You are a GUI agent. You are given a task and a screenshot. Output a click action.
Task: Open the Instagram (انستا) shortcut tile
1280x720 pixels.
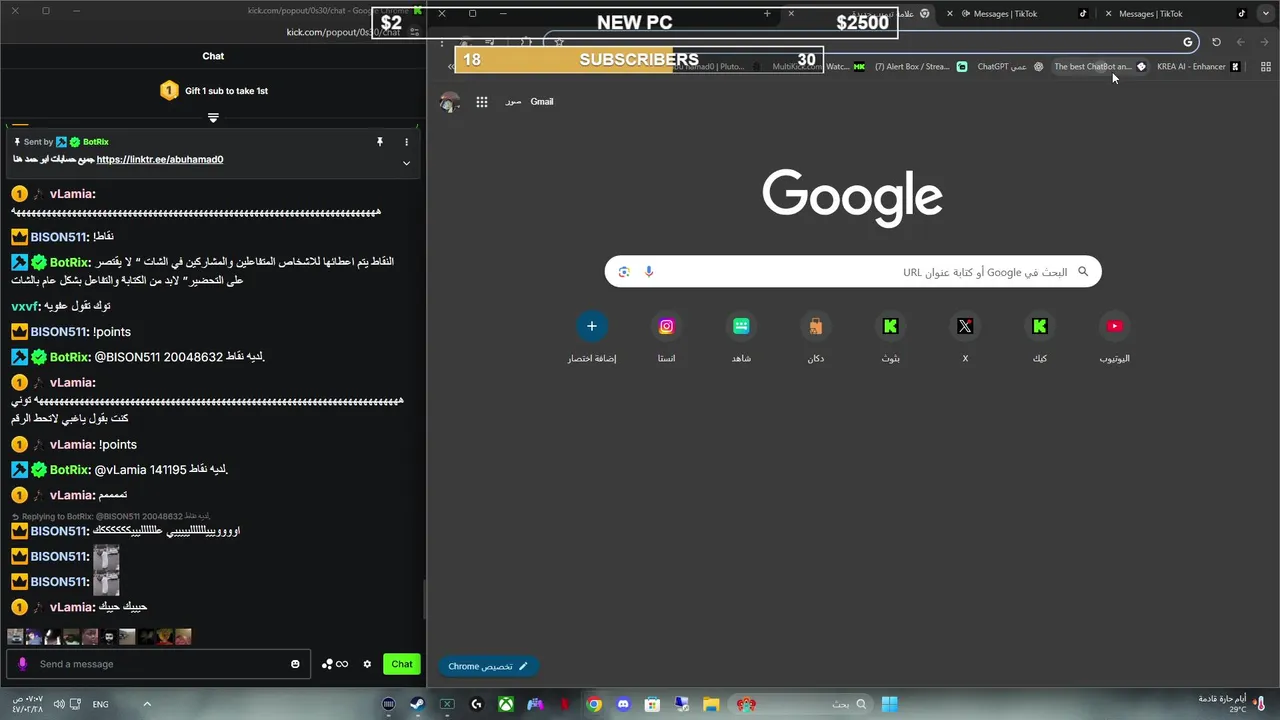[667, 337]
